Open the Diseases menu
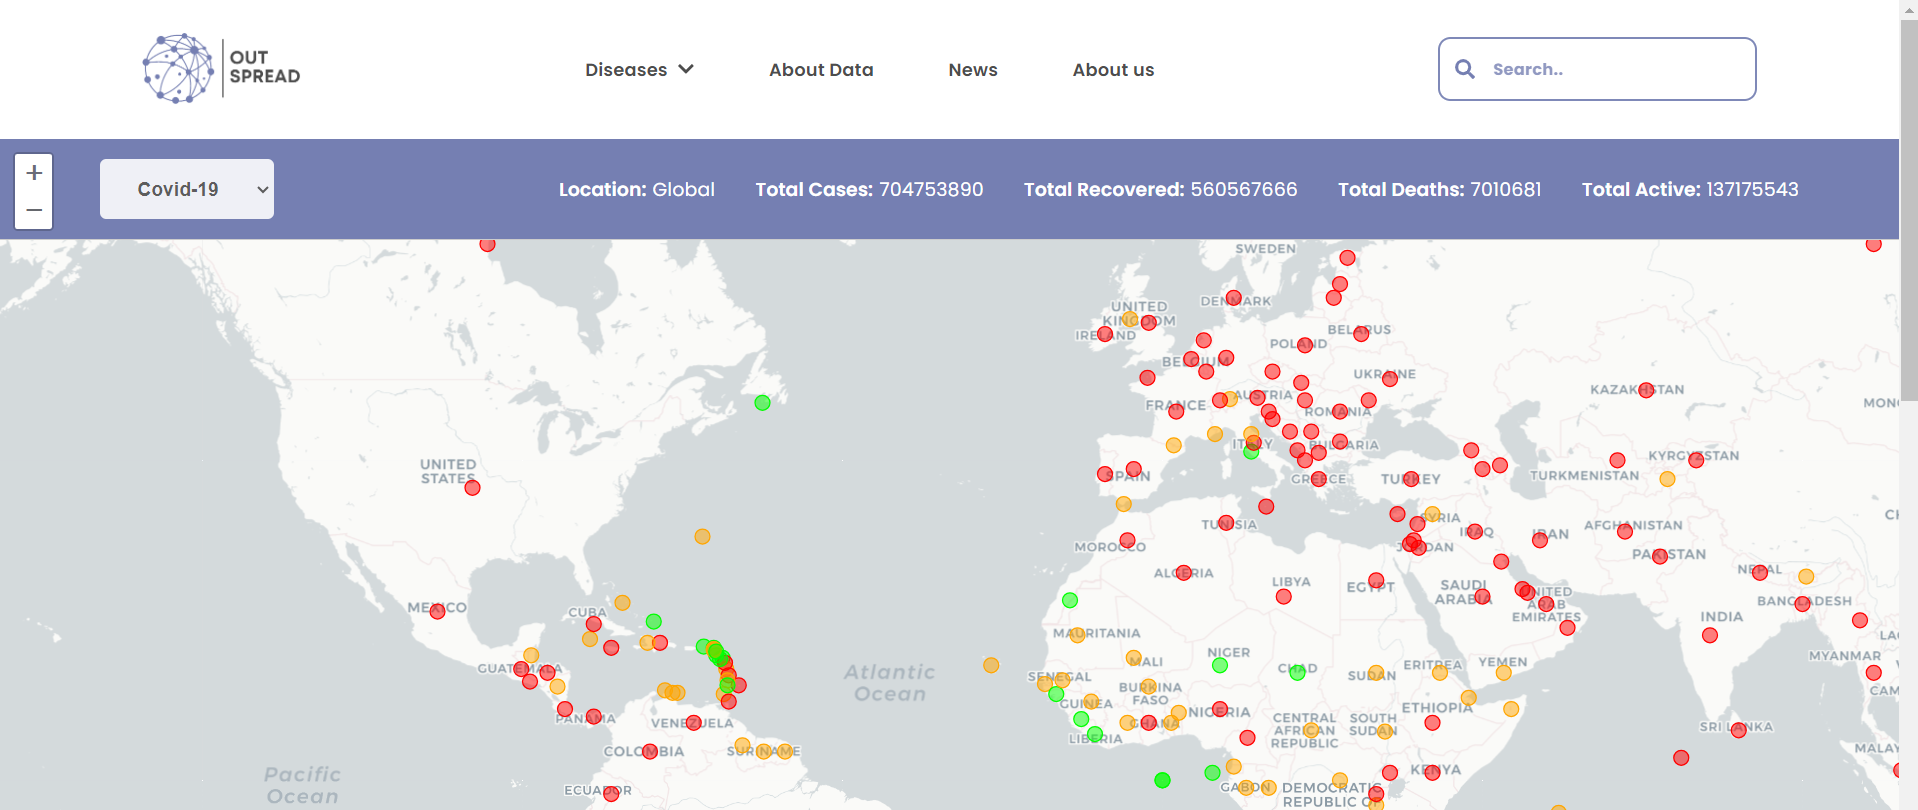 coord(639,70)
